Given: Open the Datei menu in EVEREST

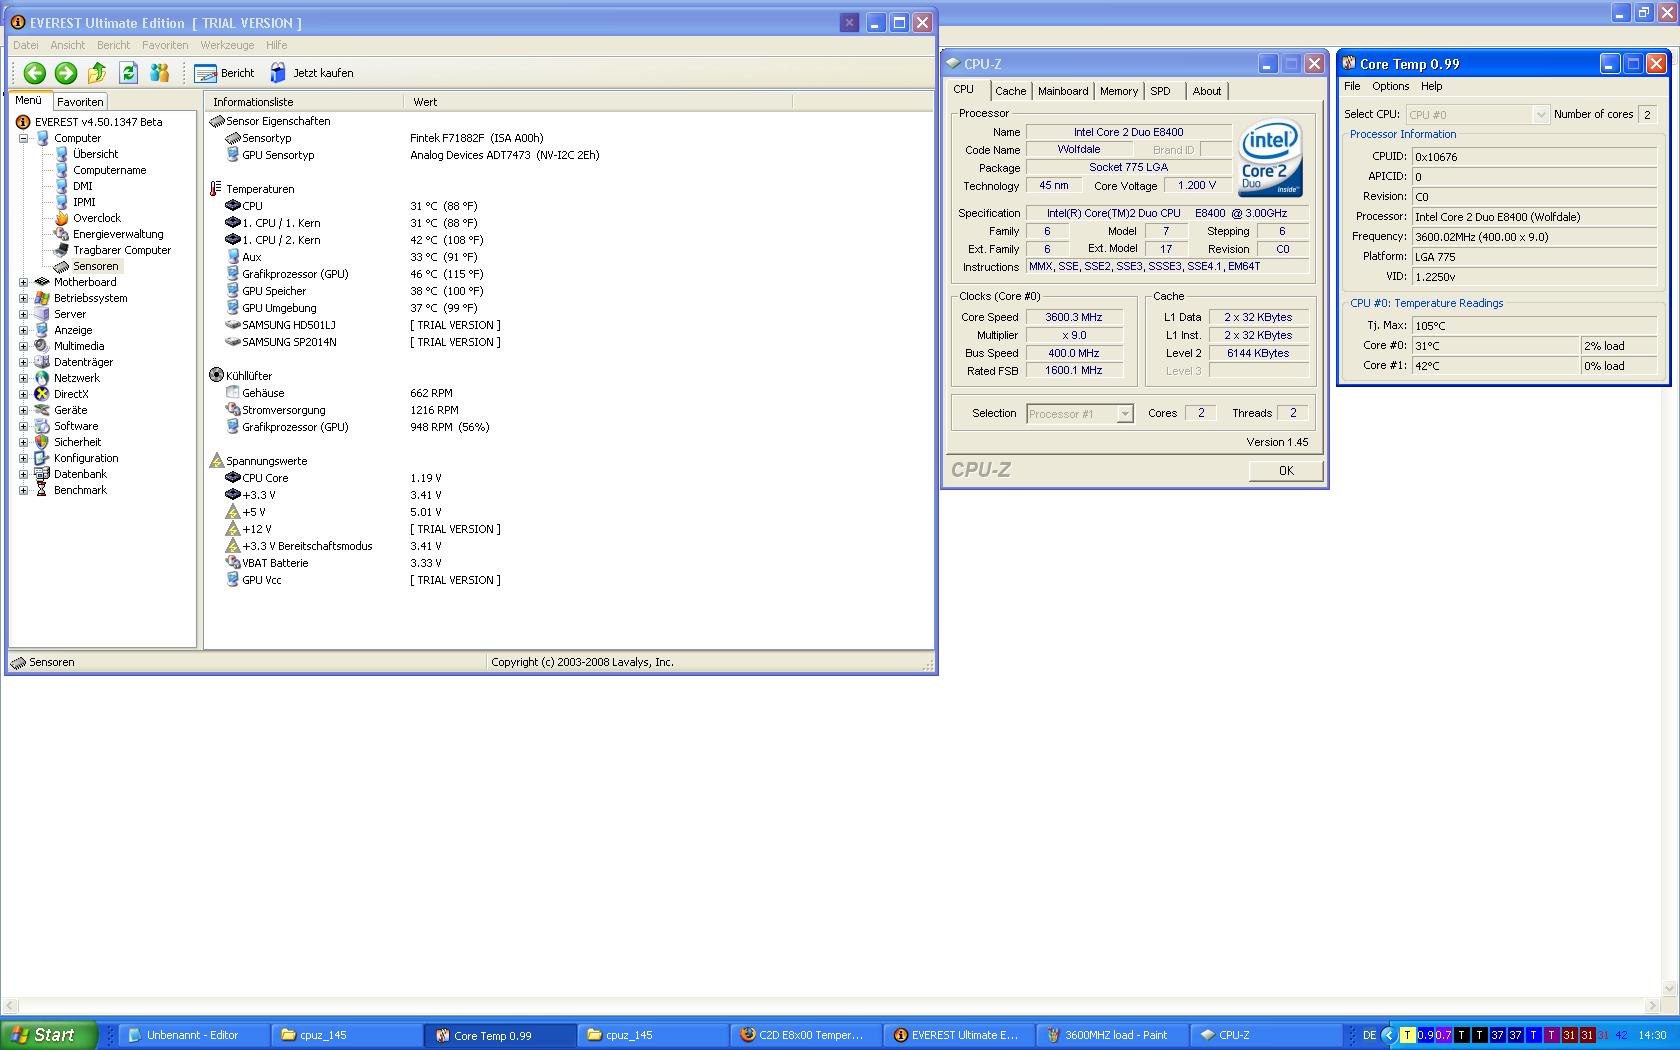Looking at the screenshot, I should click(26, 45).
